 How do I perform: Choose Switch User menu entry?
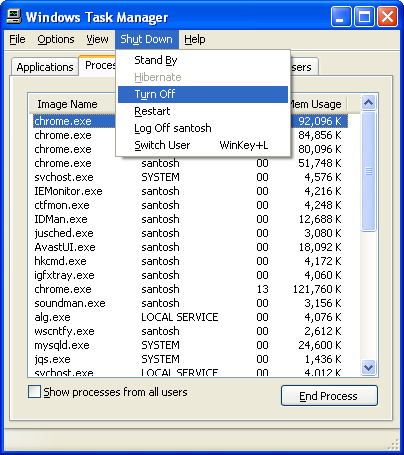pyautogui.click(x=203, y=145)
